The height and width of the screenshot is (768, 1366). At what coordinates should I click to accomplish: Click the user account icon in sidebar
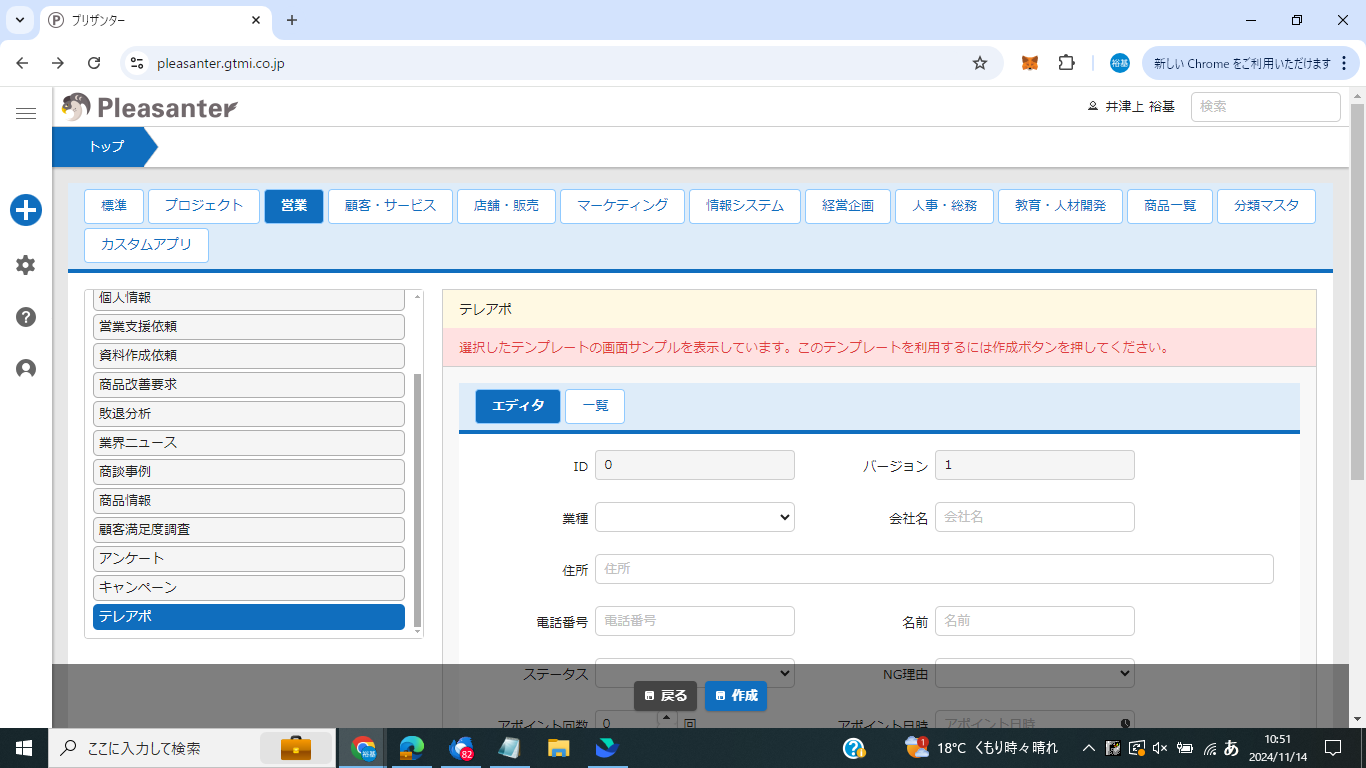coord(26,369)
